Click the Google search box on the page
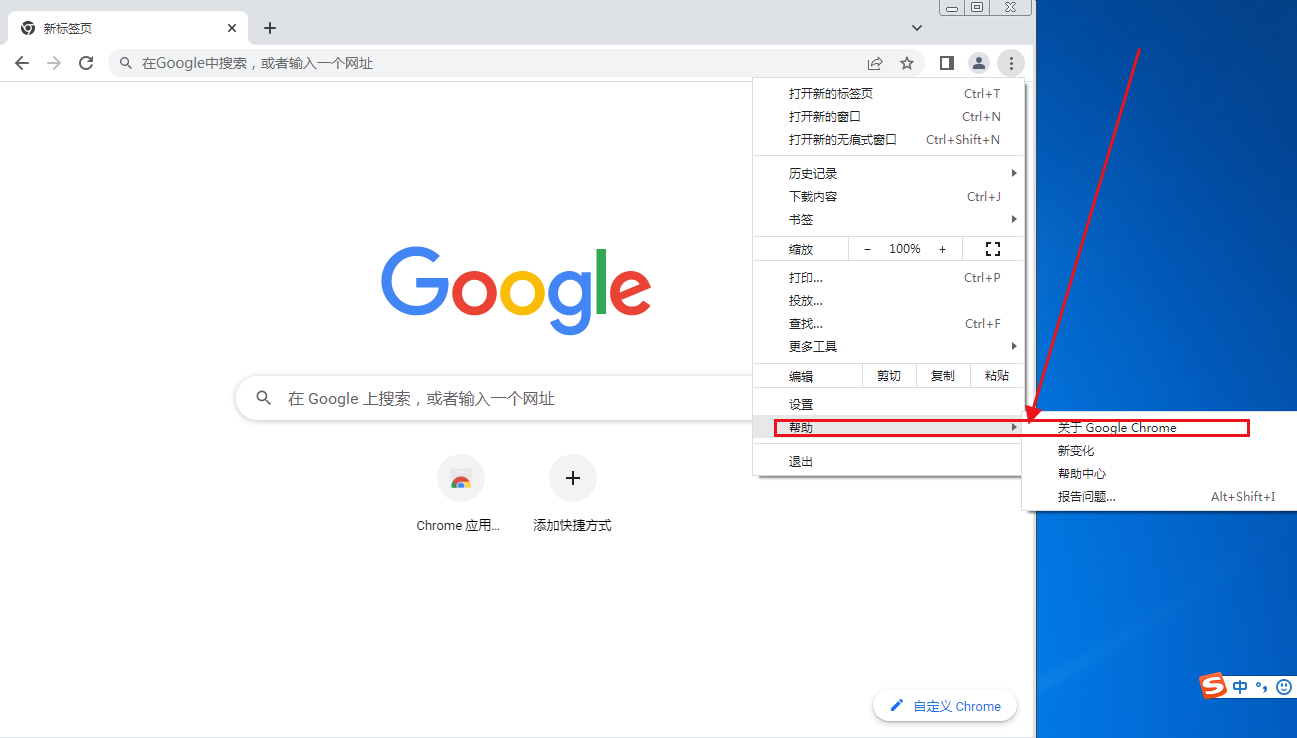Screen dimensions: 1297x738 (x=495, y=398)
